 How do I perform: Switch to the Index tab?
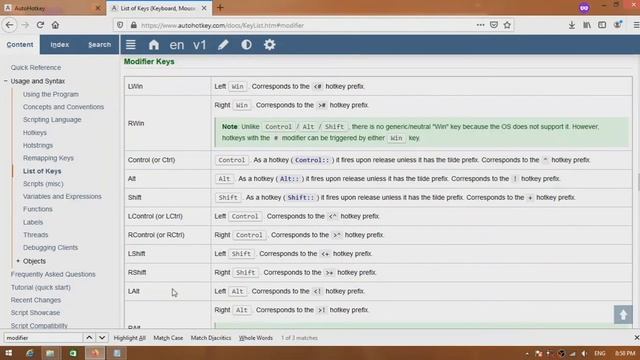60,44
